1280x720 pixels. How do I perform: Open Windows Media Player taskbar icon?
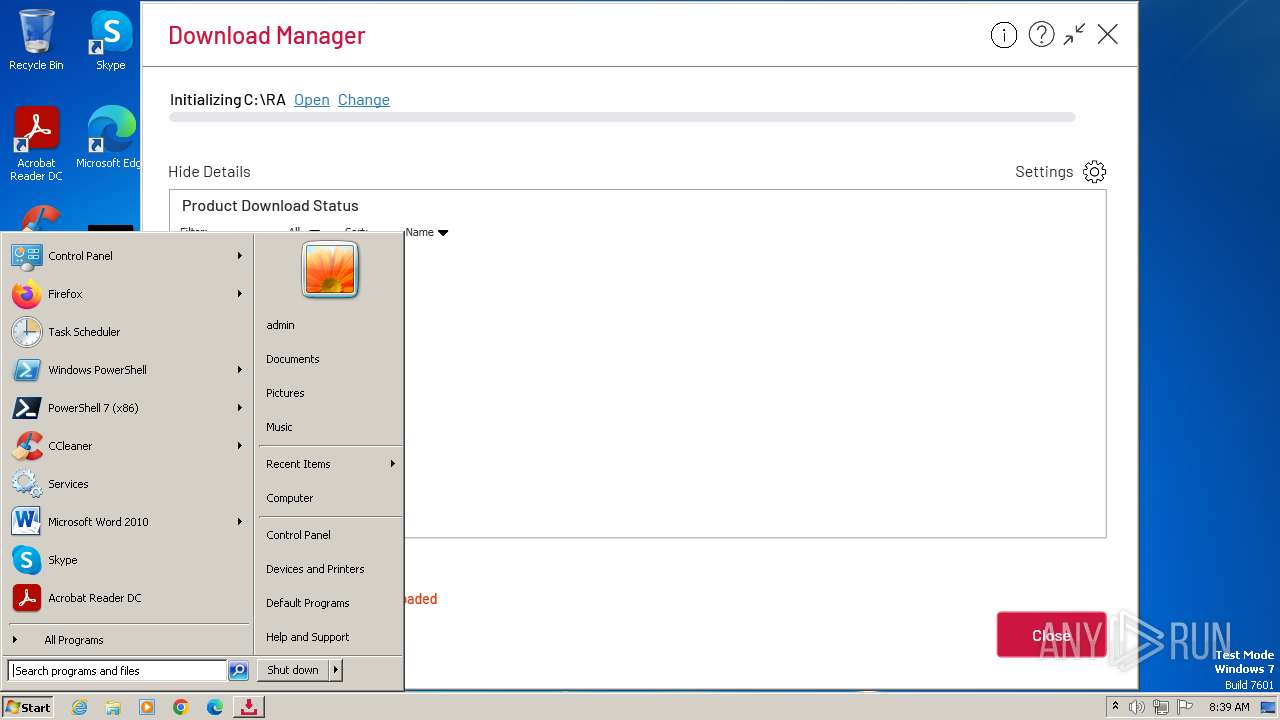(x=147, y=707)
